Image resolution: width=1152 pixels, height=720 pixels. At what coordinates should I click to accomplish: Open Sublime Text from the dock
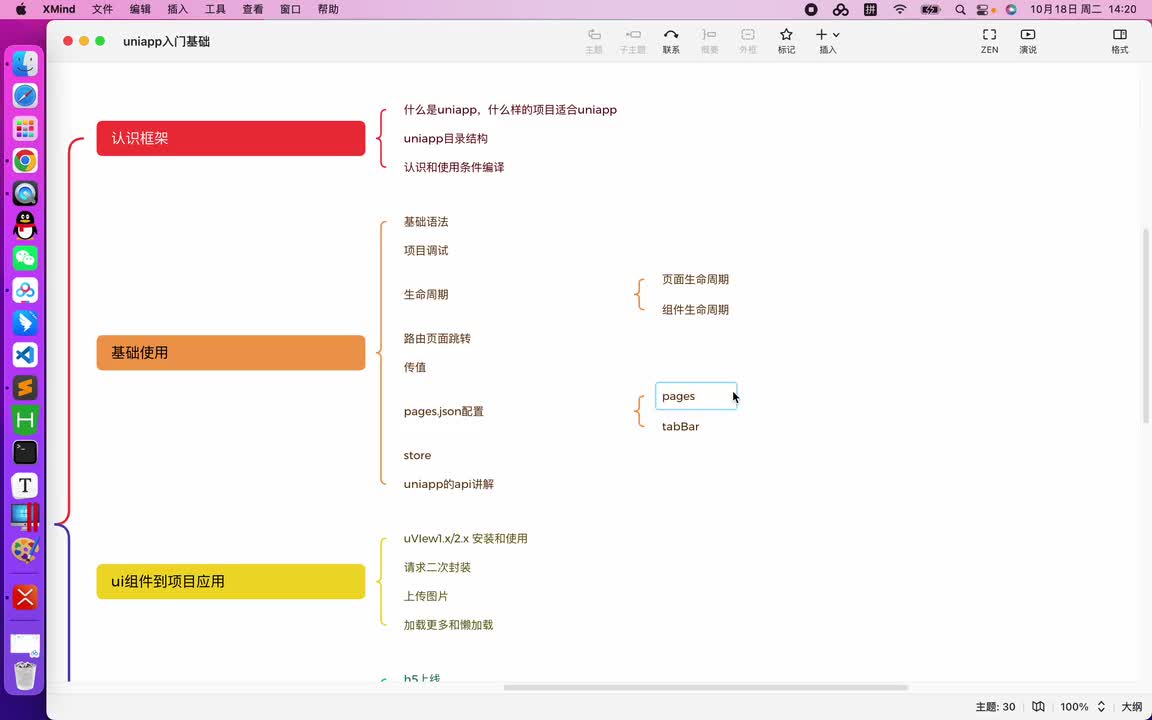coord(25,387)
